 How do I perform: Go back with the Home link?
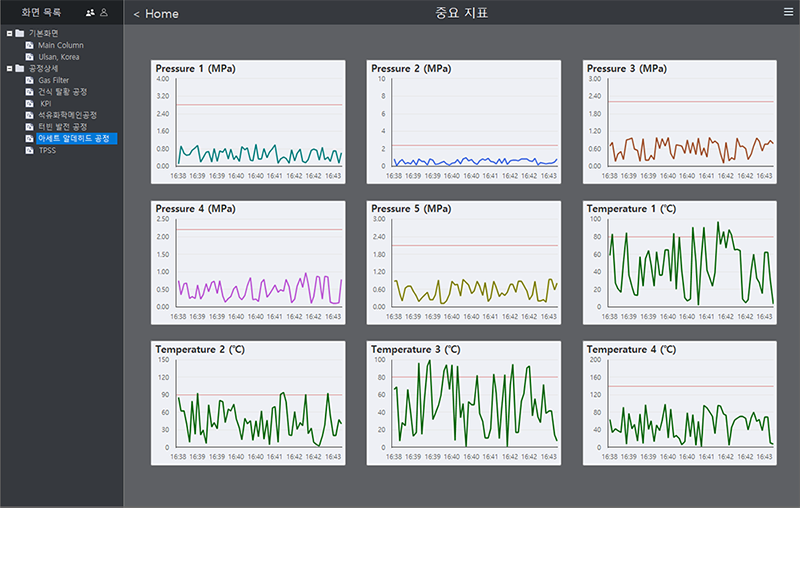(156, 14)
